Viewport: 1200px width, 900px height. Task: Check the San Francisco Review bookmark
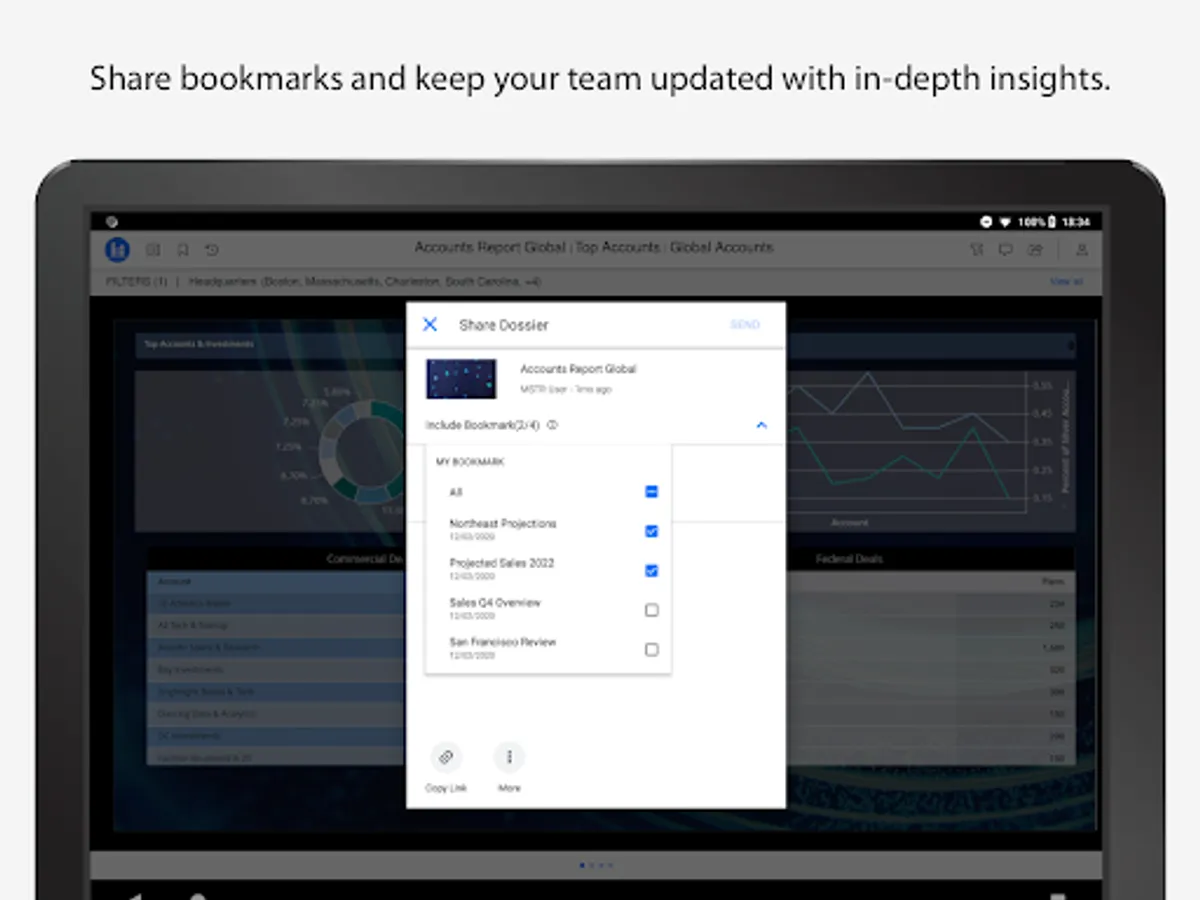651,649
